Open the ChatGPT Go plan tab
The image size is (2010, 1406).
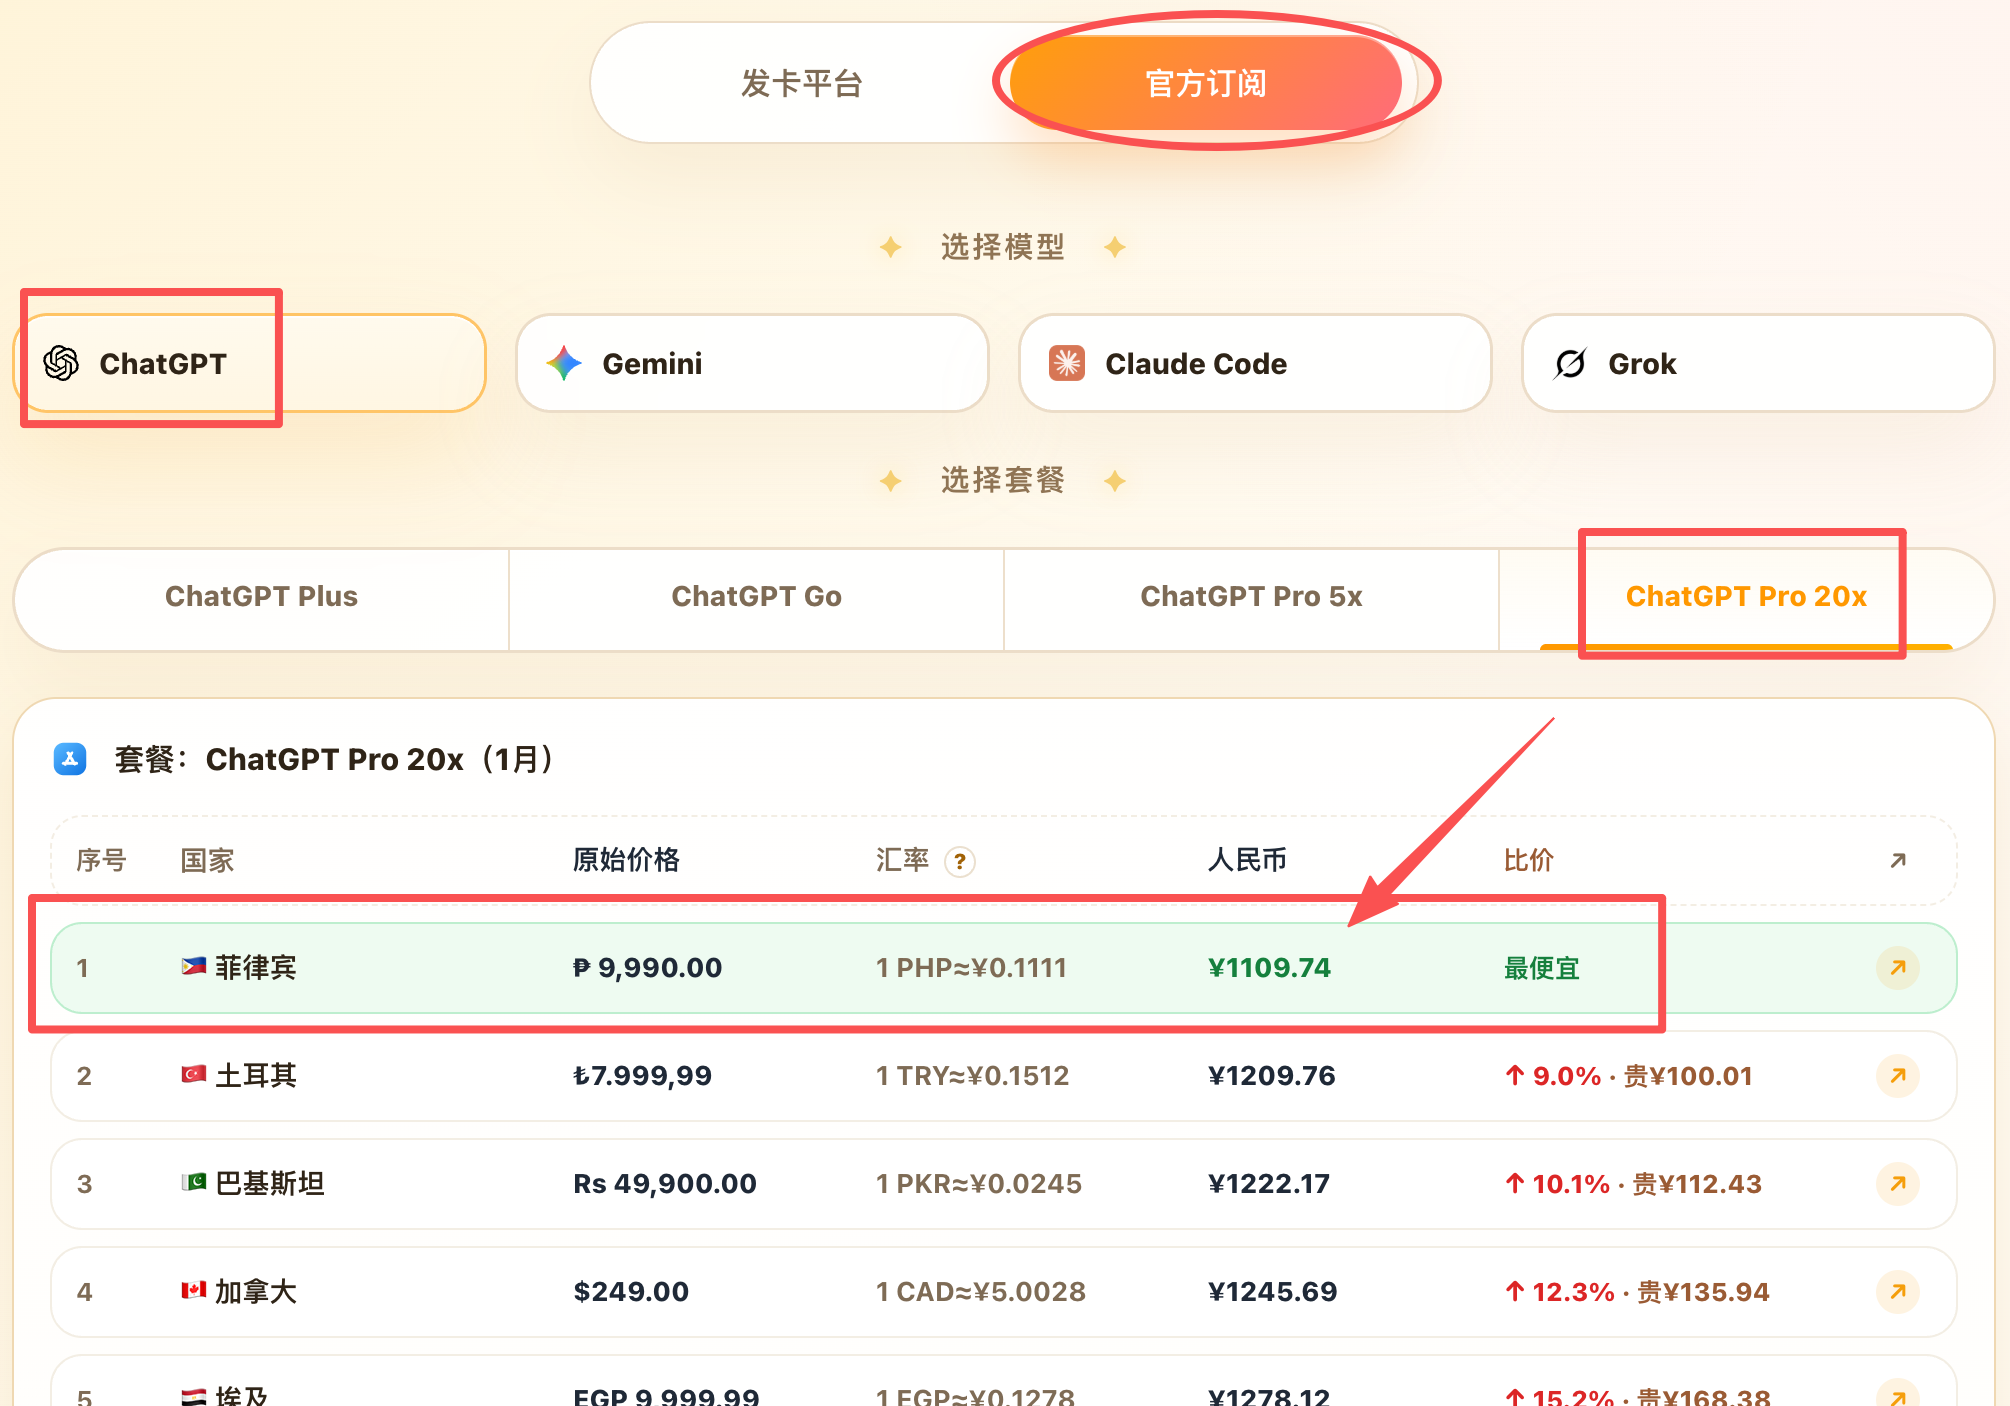[756, 597]
